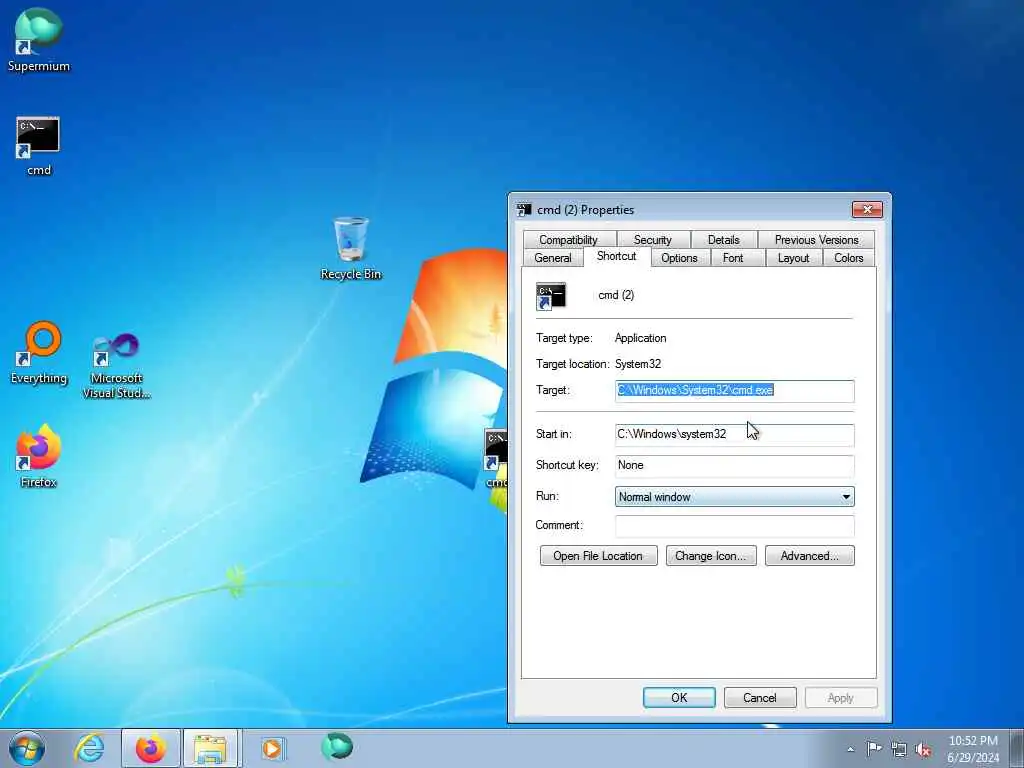The image size is (1024, 768).
Task: Select Microsoft Visual Studio desktop shortcut
Action: [x=116, y=366]
